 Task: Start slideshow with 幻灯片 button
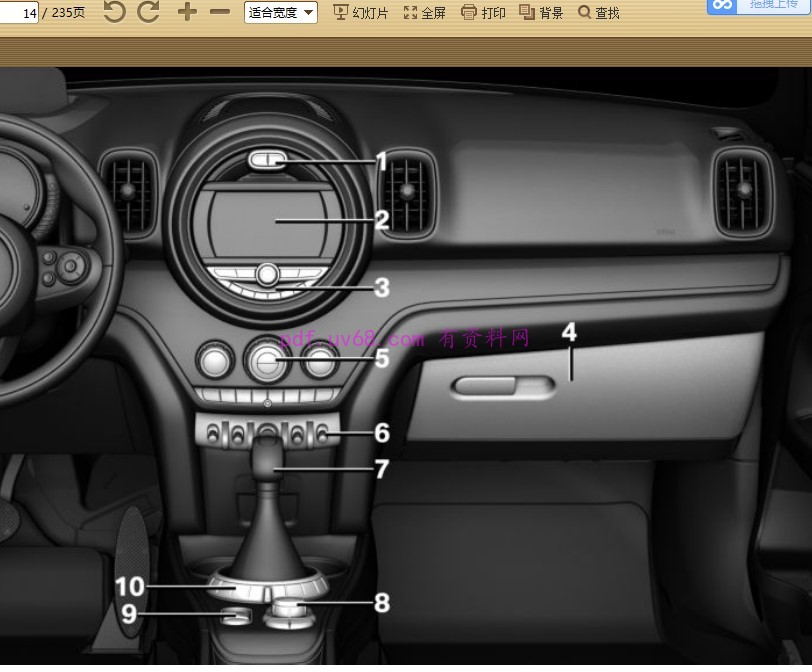(360, 12)
